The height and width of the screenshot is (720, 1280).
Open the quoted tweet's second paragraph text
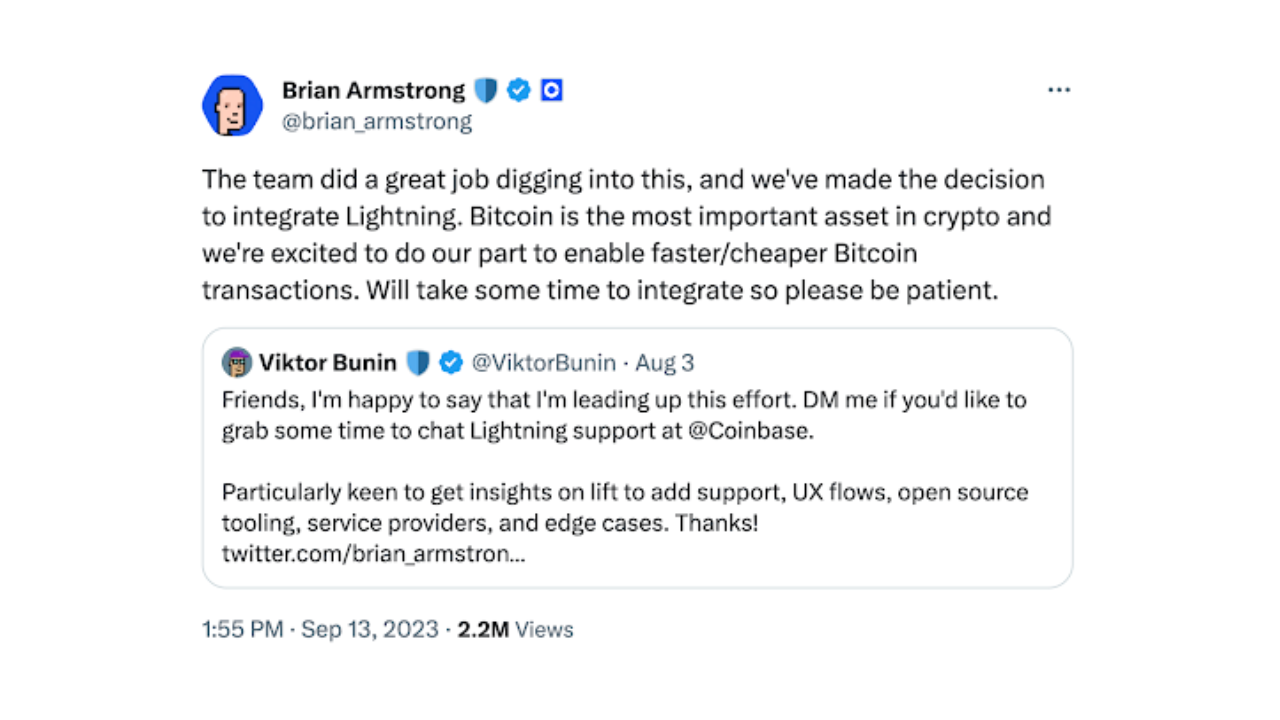pyautogui.click(x=624, y=507)
